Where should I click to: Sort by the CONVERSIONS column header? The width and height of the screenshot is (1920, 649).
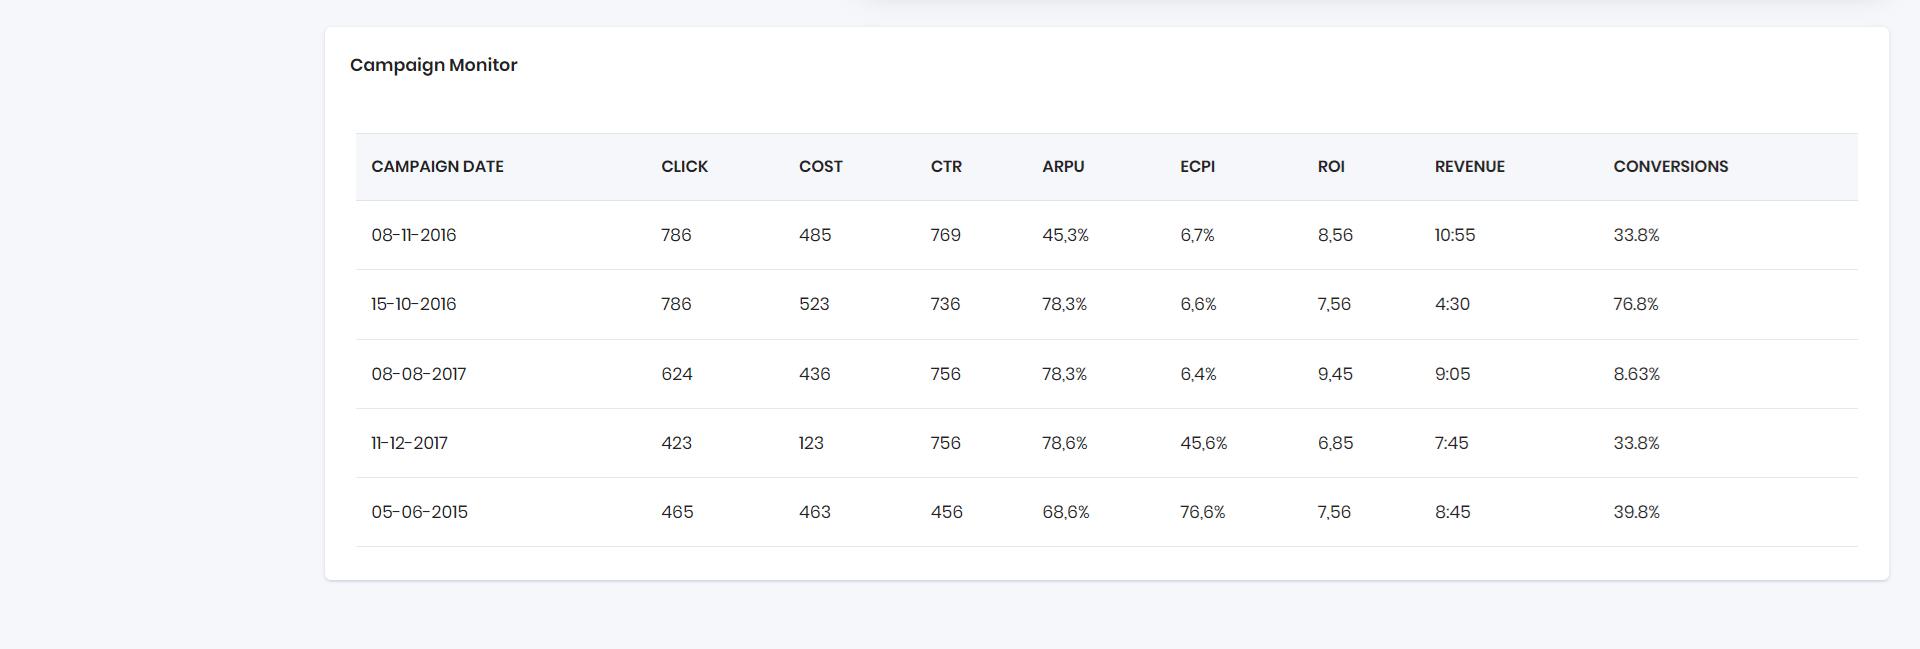point(1671,166)
